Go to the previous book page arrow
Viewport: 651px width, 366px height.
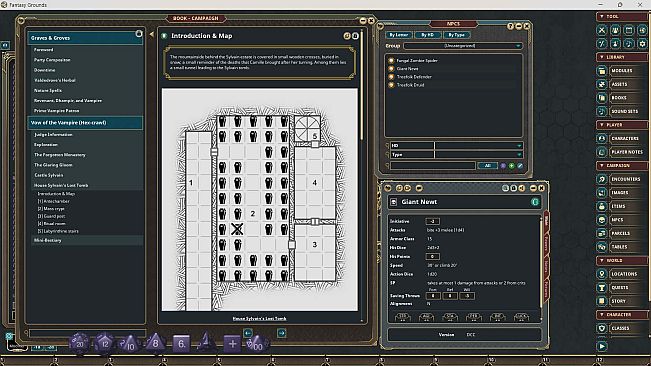pyautogui.click(x=248, y=333)
